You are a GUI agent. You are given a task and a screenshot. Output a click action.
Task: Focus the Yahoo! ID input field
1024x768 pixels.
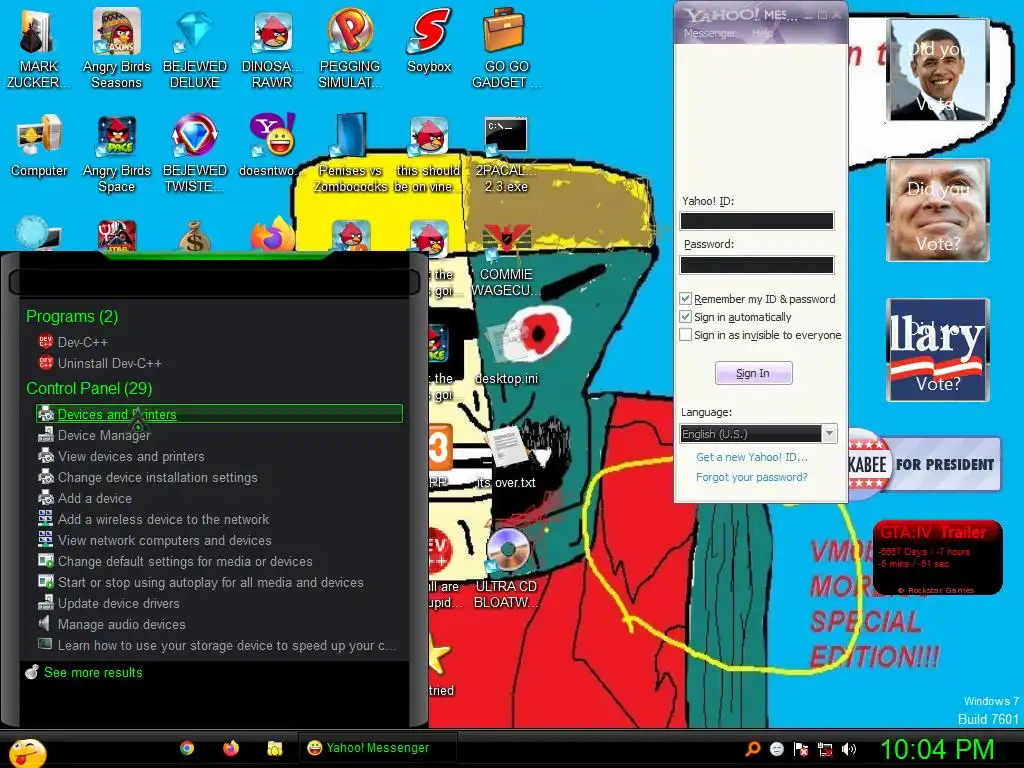(x=757, y=221)
